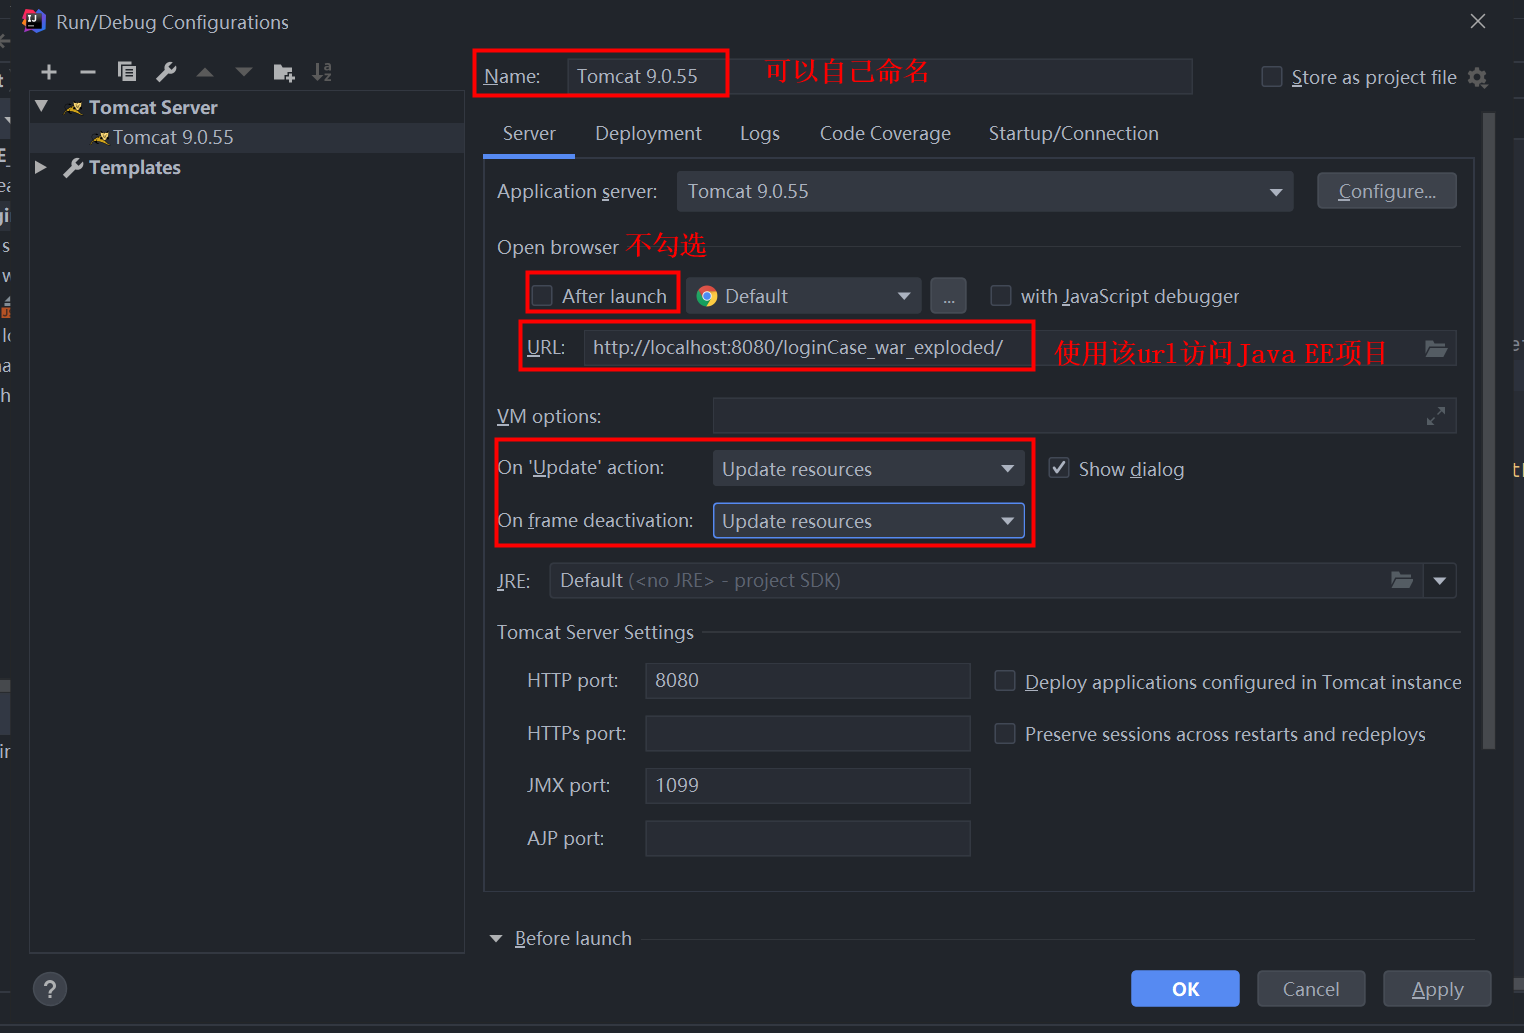Expand the Templates tree node

(41, 167)
